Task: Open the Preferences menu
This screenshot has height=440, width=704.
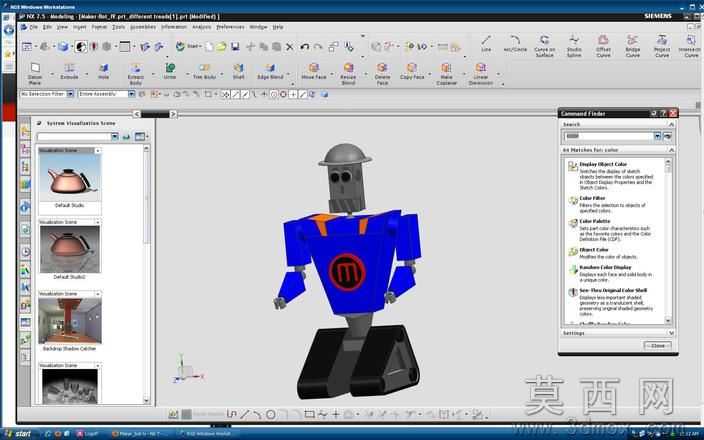Action: point(230,27)
